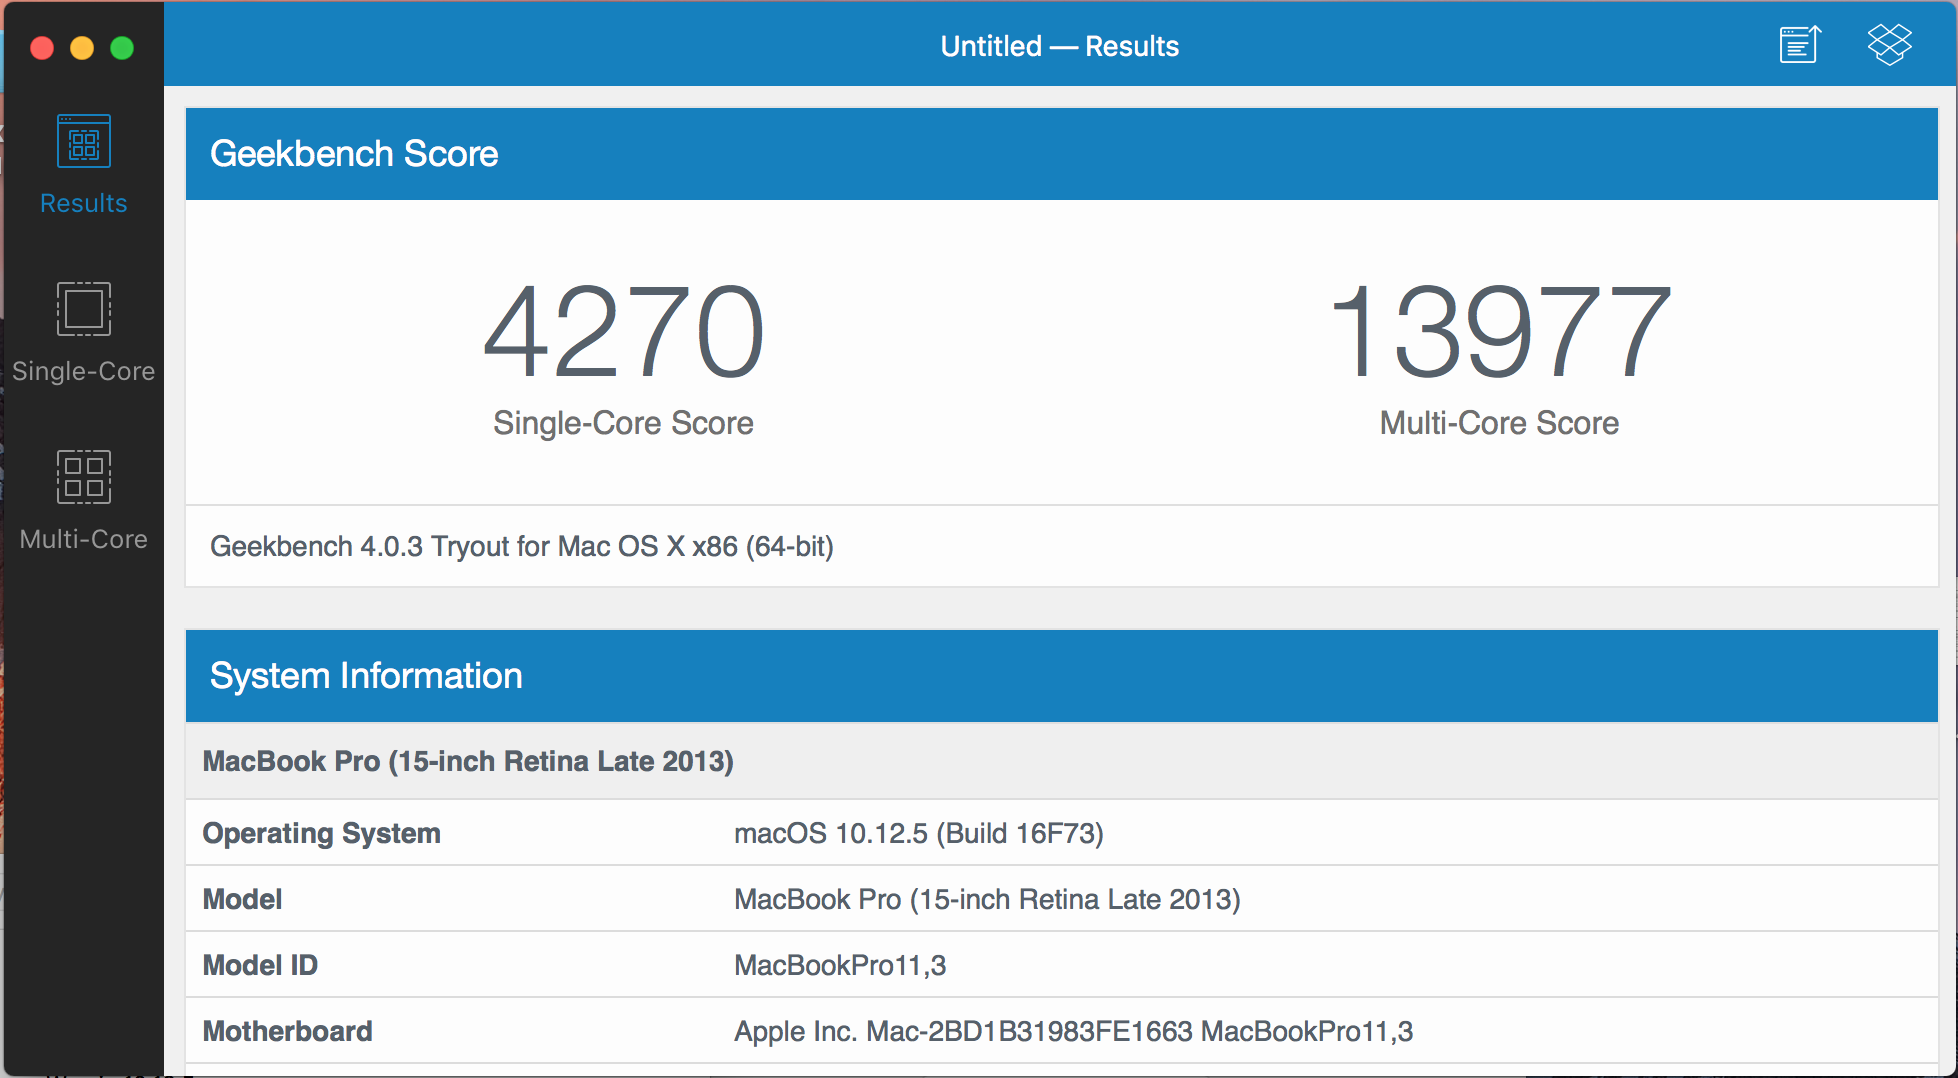Click the red close window button
Image resolution: width=1958 pixels, height=1078 pixels.
[42, 48]
